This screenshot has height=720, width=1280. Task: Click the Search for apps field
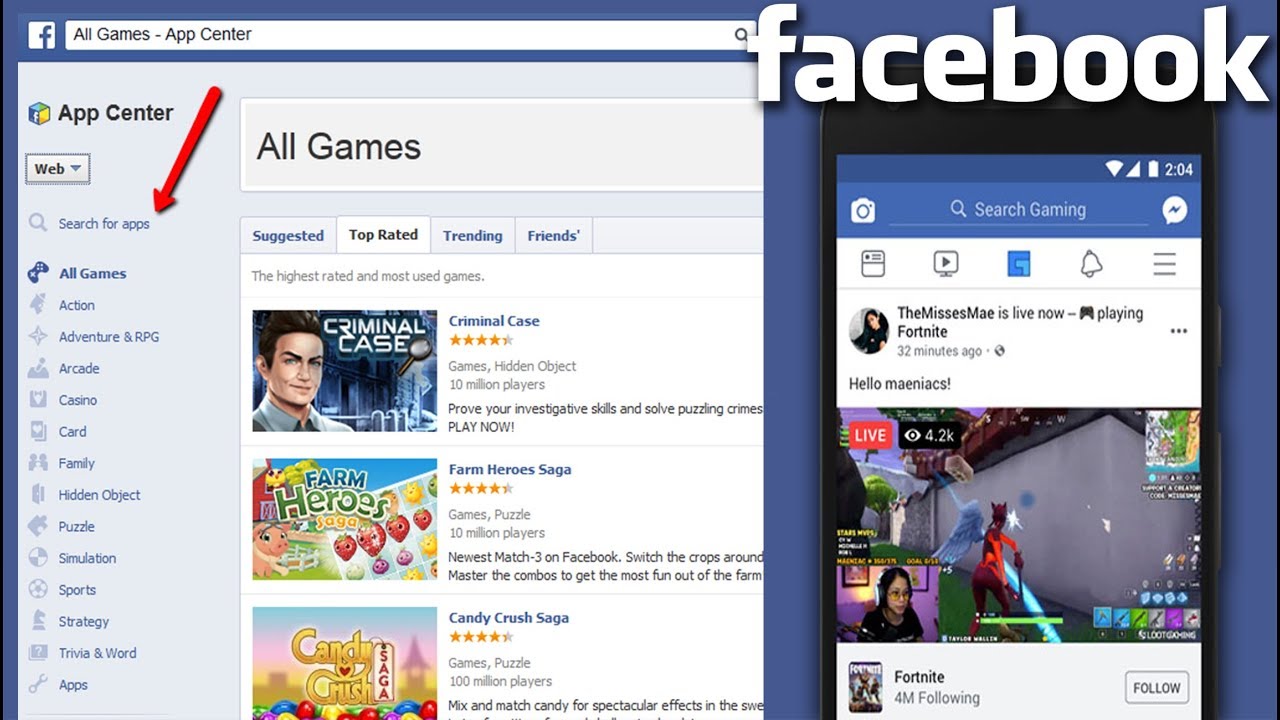pos(104,224)
